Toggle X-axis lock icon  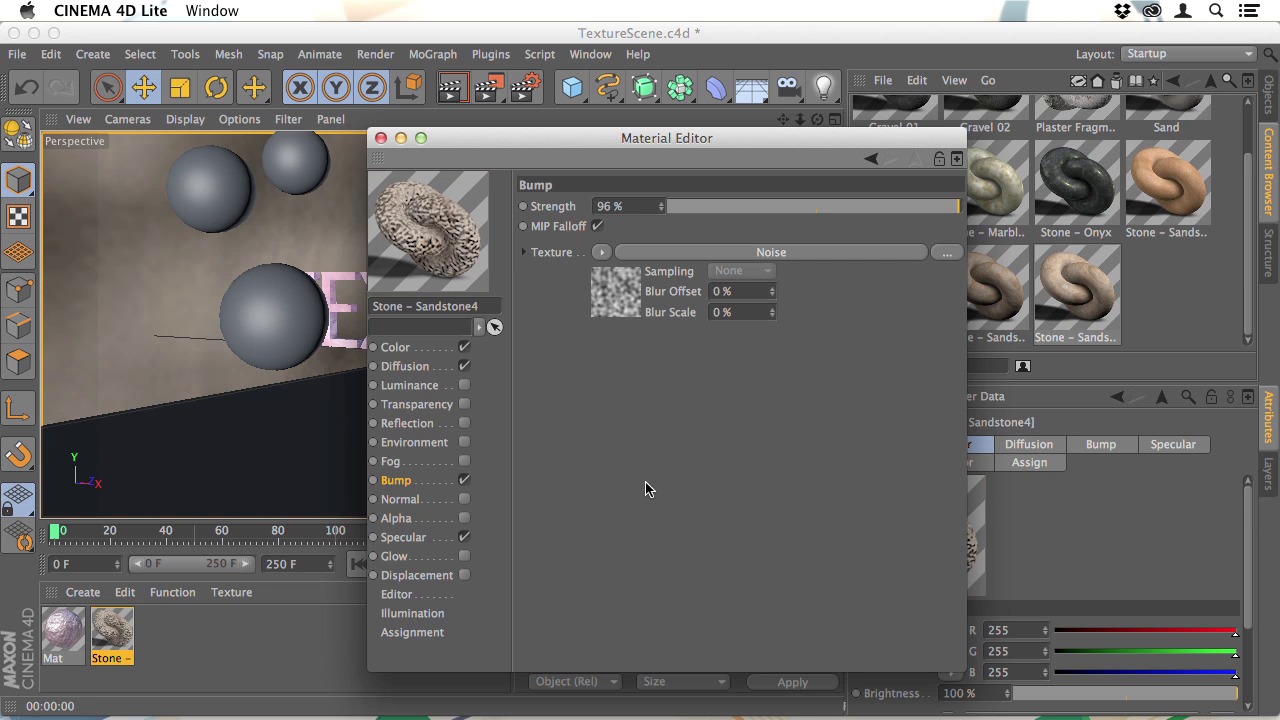coord(300,88)
